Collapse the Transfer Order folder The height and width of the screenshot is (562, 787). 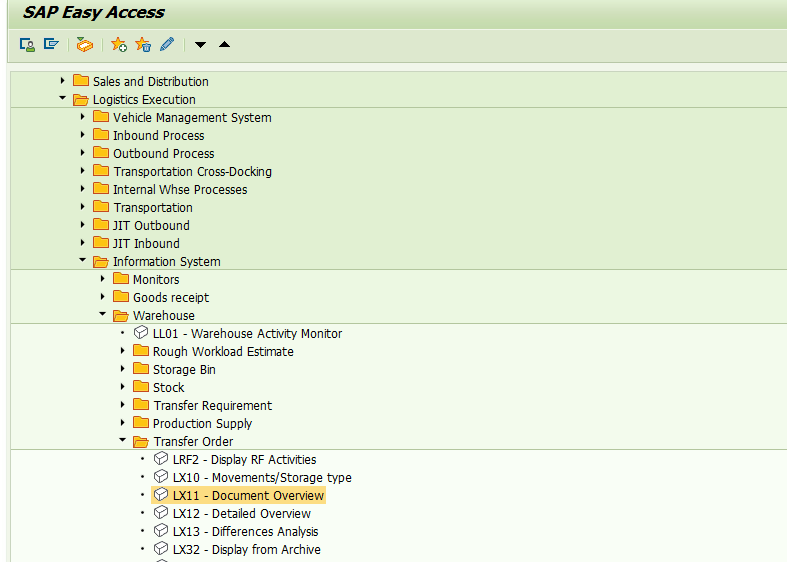tap(123, 441)
